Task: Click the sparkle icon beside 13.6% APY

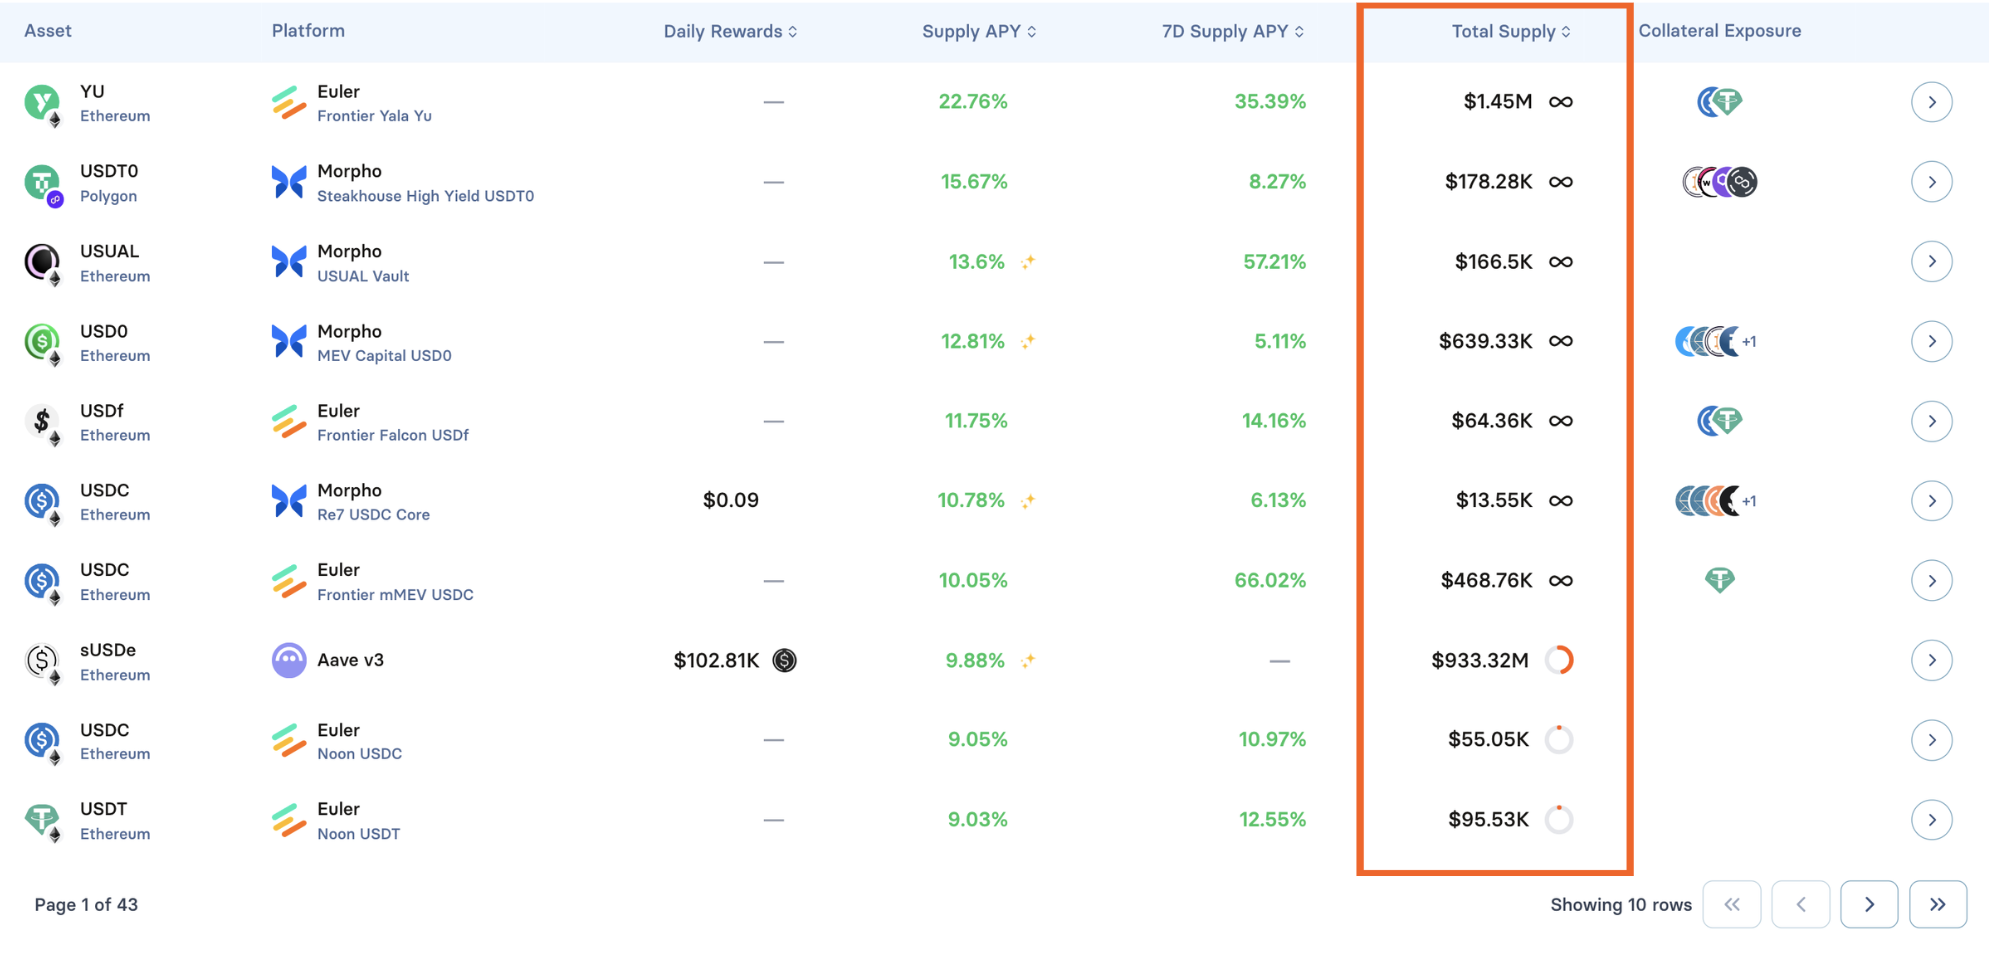Action: pos(1028,262)
